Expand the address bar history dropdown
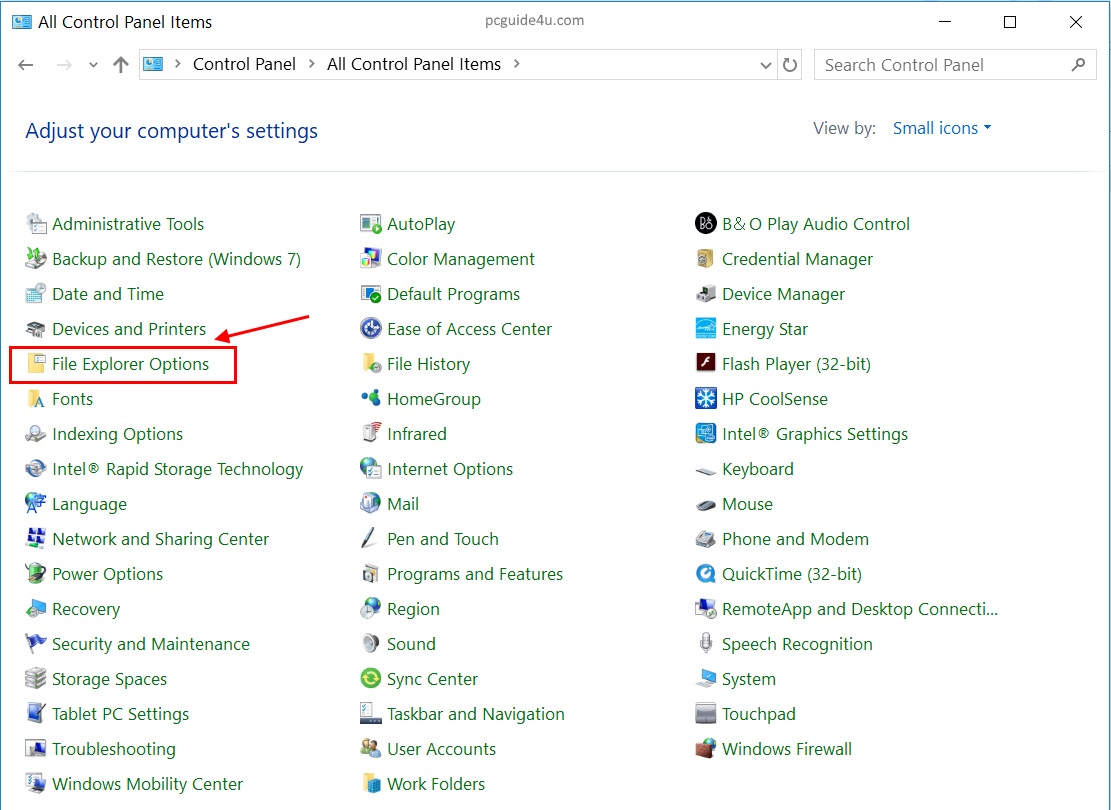This screenshot has height=810, width=1111. (x=766, y=65)
